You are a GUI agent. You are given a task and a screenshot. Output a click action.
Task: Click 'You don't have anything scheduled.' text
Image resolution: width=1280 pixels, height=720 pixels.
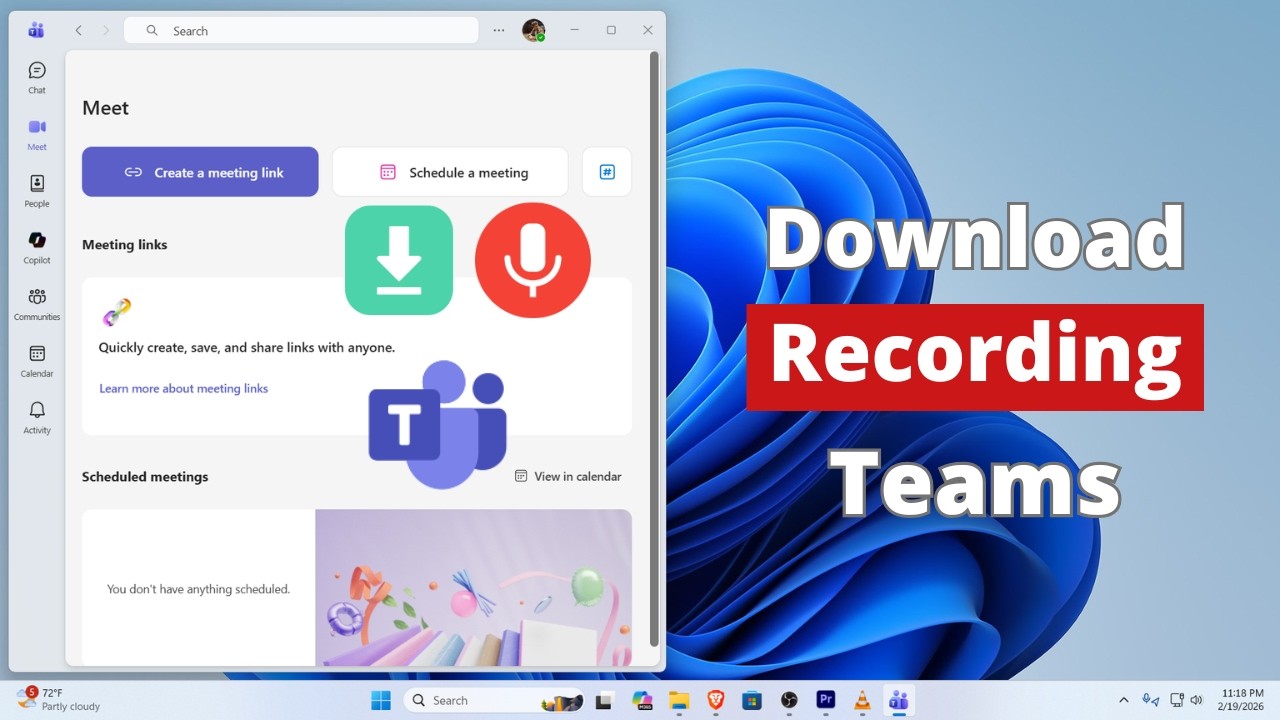pos(198,589)
